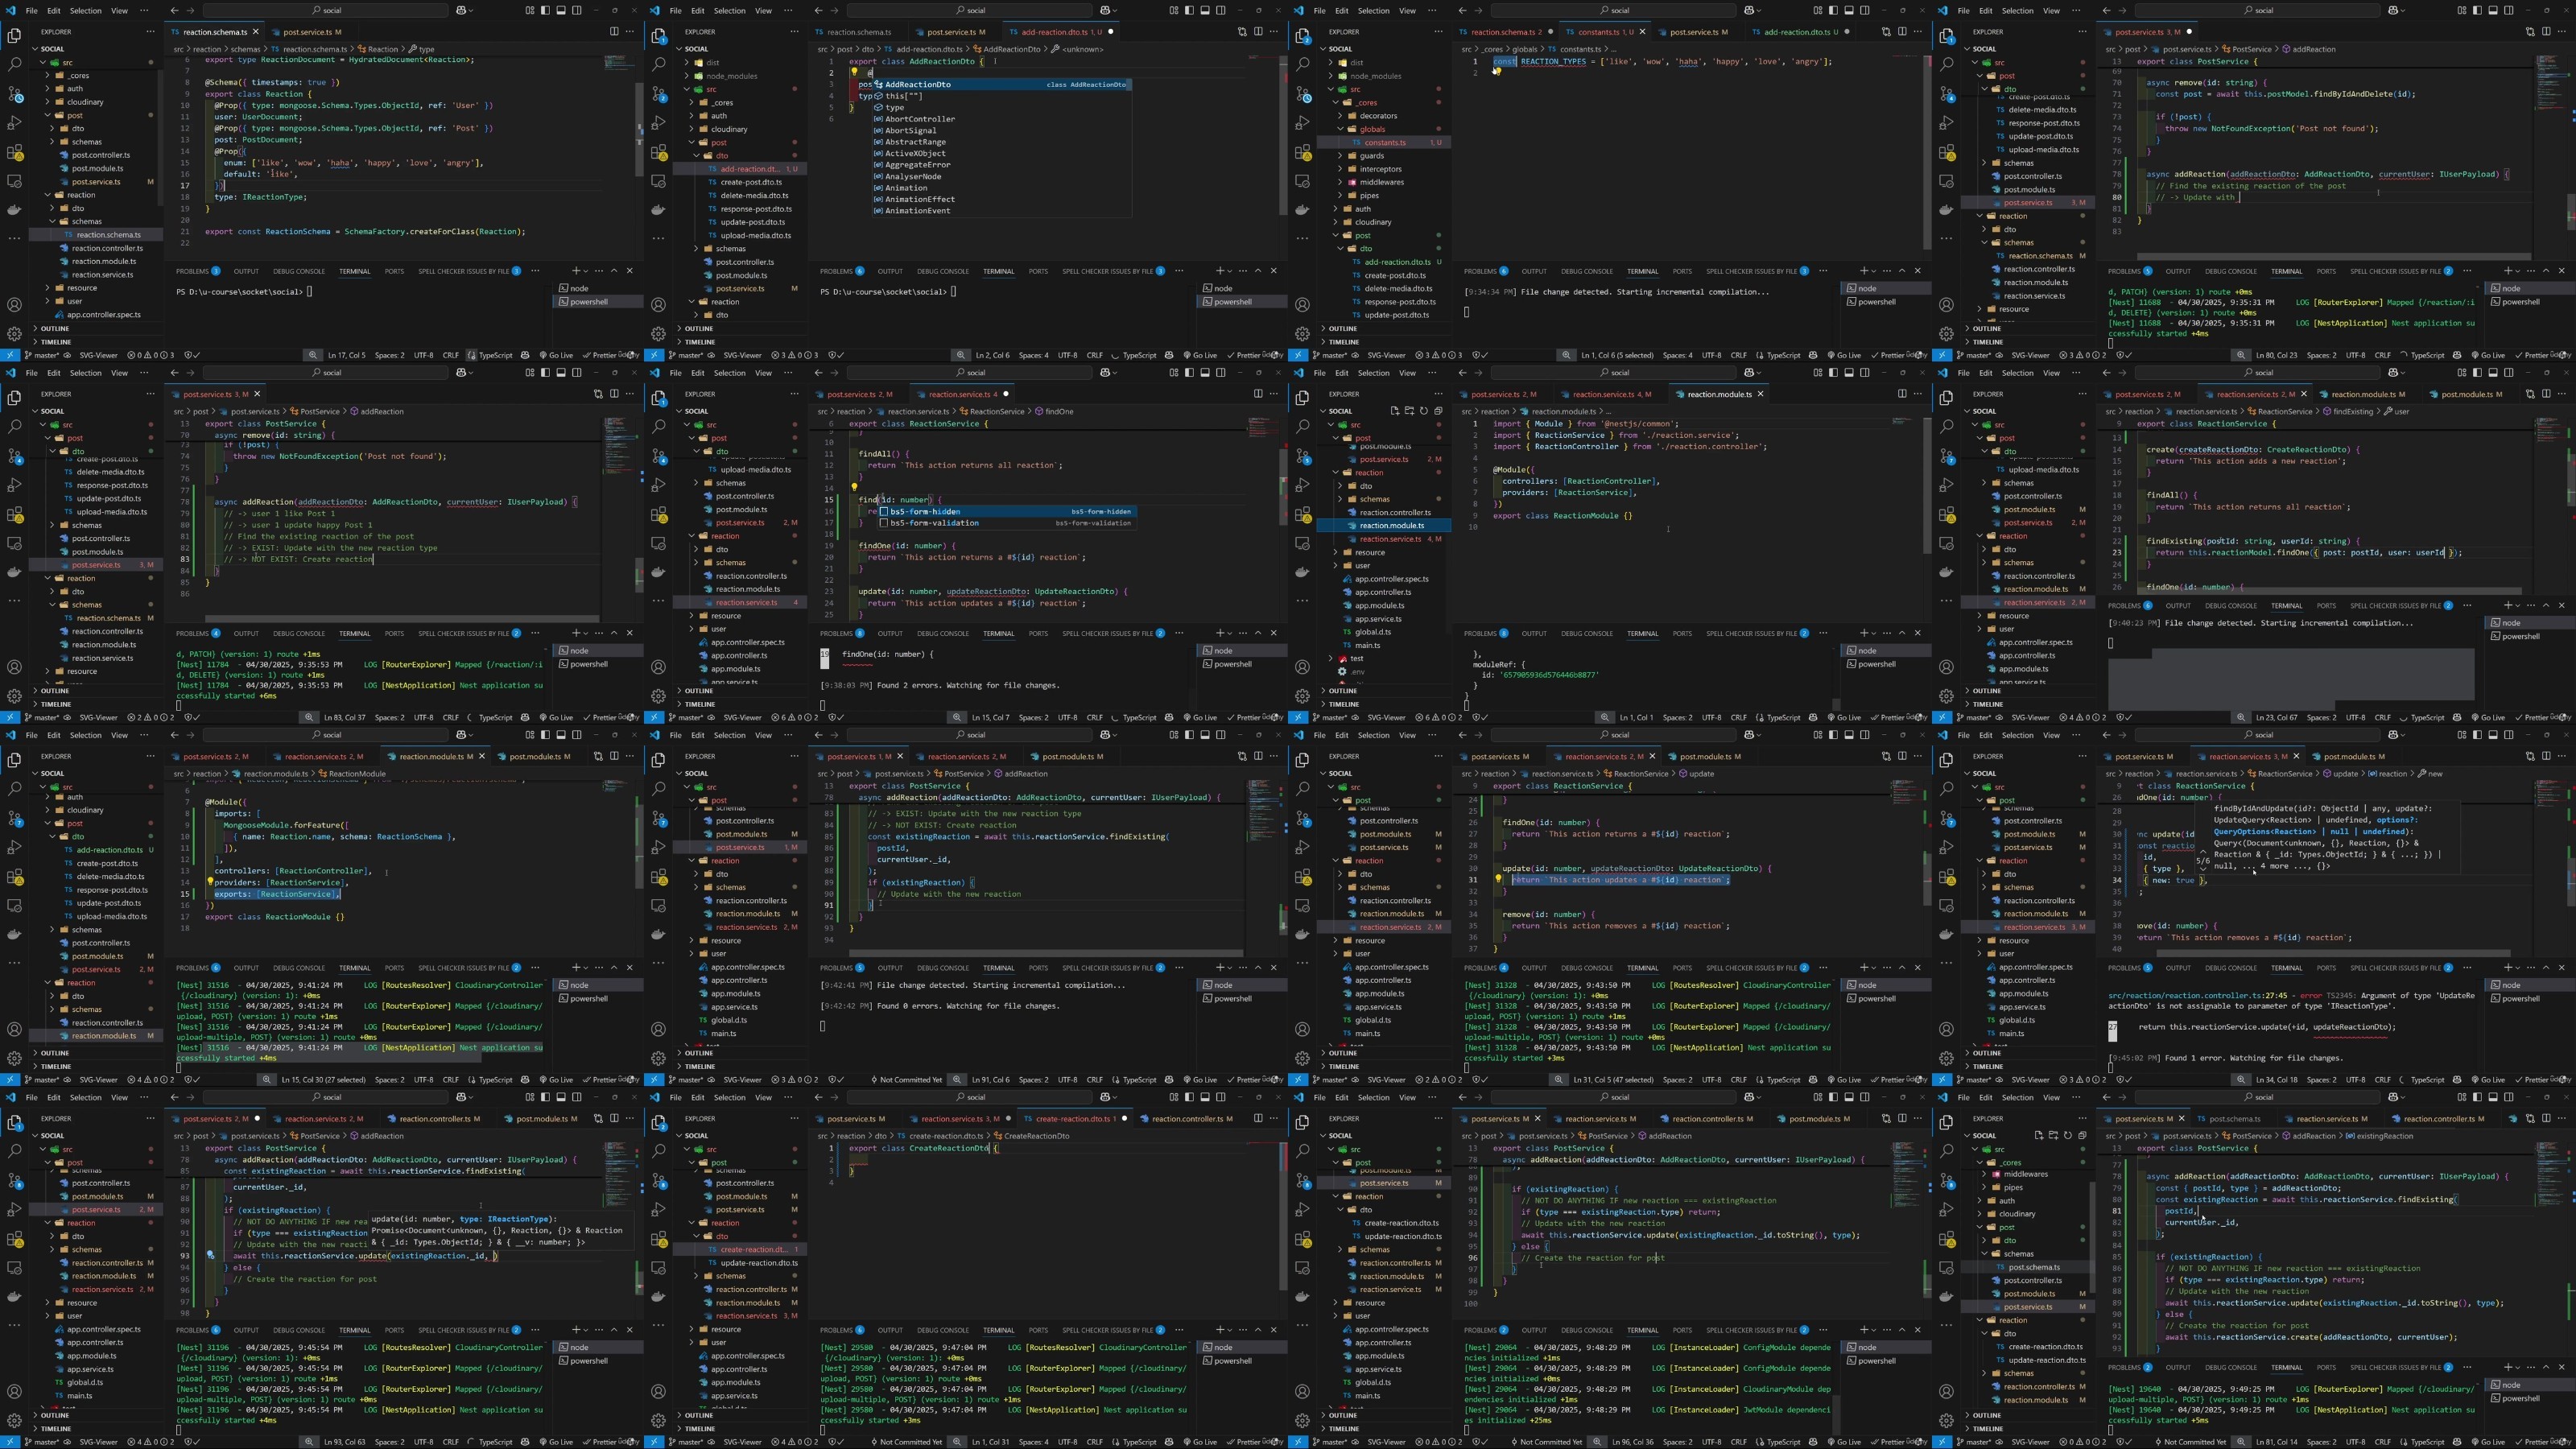Split editor right in the constants.ts window
This screenshot has width=2576, height=1449.
(x=1902, y=31)
